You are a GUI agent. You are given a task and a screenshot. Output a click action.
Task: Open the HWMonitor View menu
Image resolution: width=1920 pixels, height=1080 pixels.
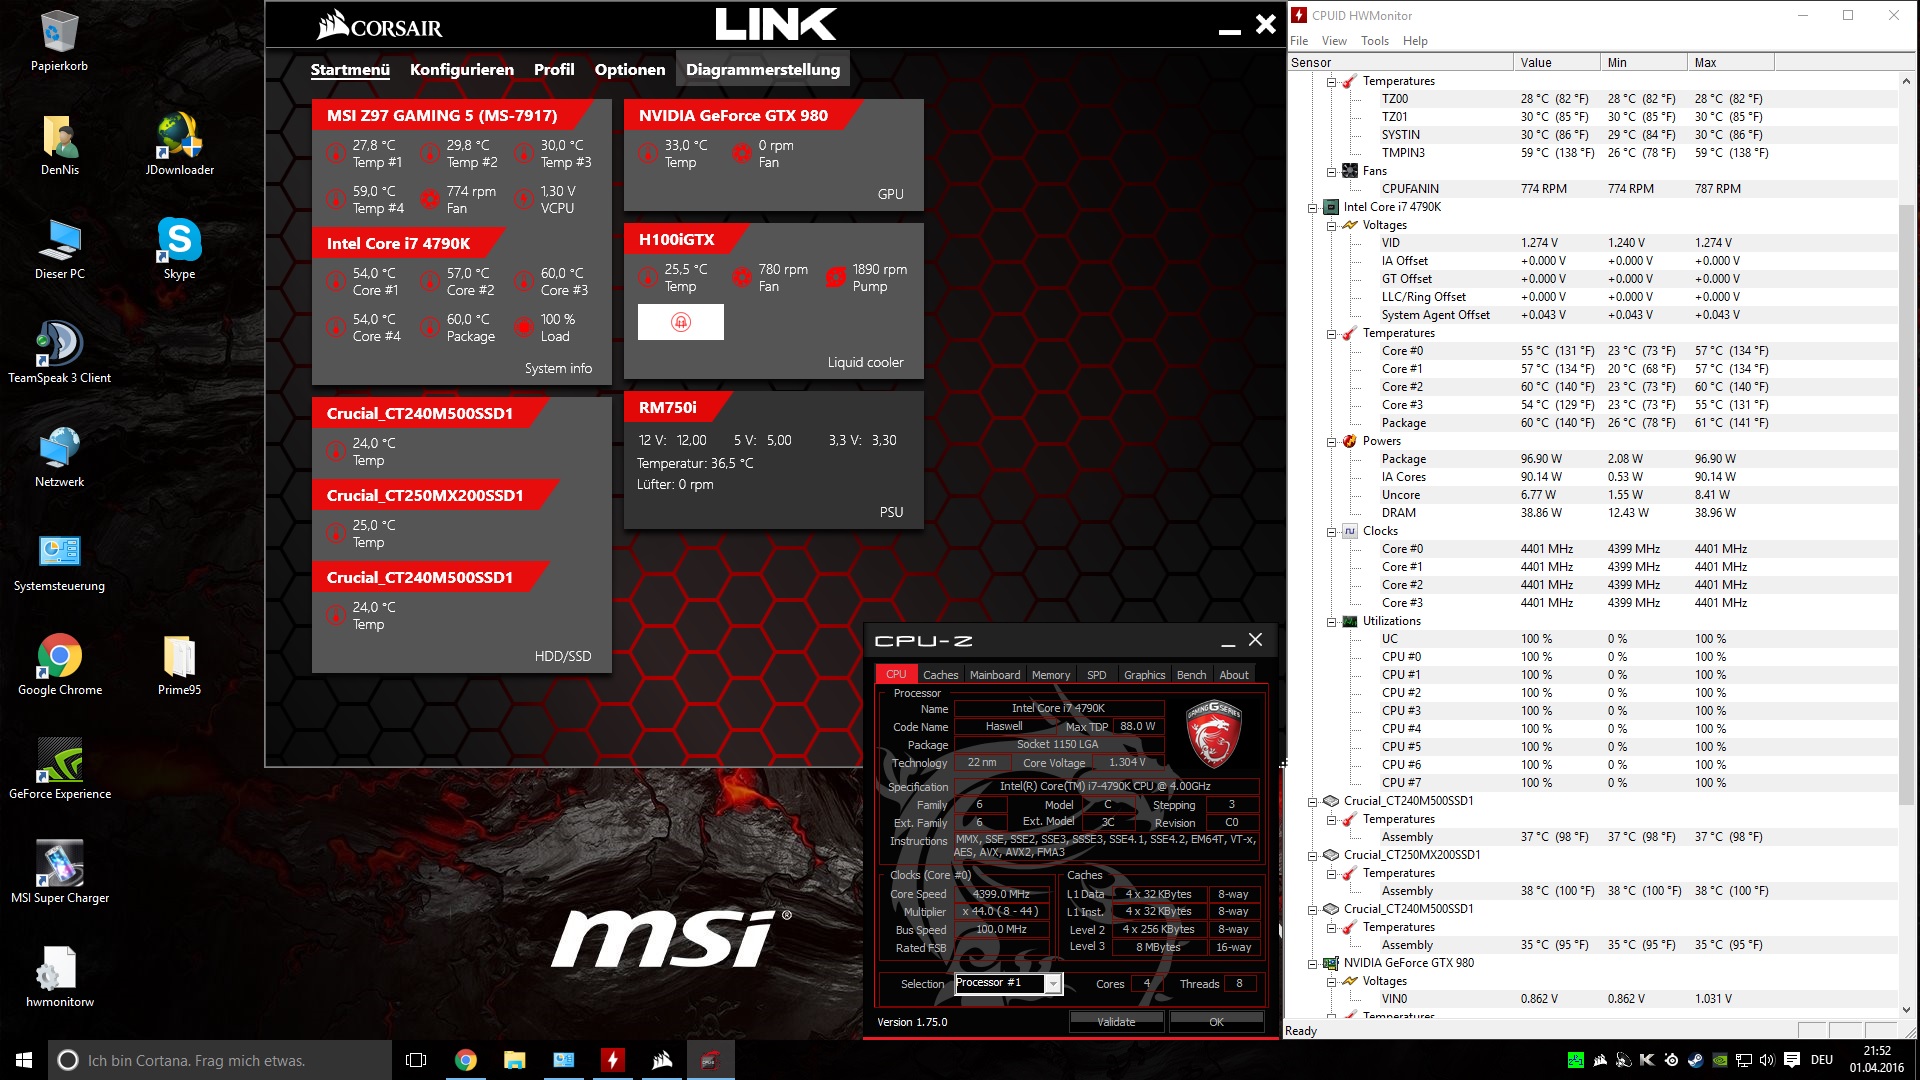(x=1334, y=41)
